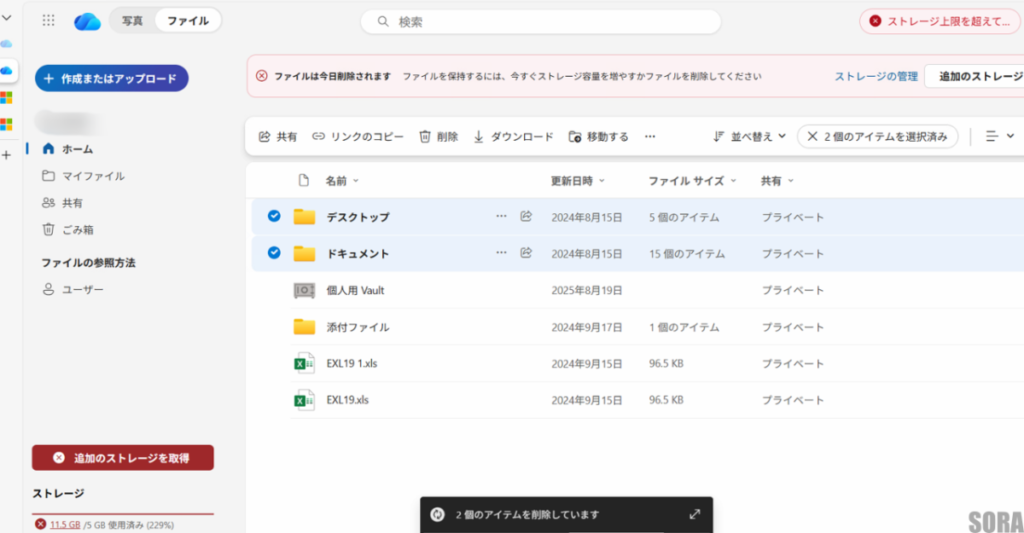Screen dimensions: 1024x533
Task: Open the app launcher grid icon
Action: point(49,21)
